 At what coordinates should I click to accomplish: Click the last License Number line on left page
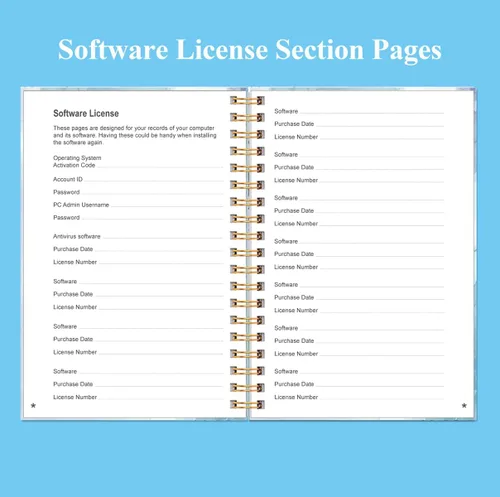point(138,397)
